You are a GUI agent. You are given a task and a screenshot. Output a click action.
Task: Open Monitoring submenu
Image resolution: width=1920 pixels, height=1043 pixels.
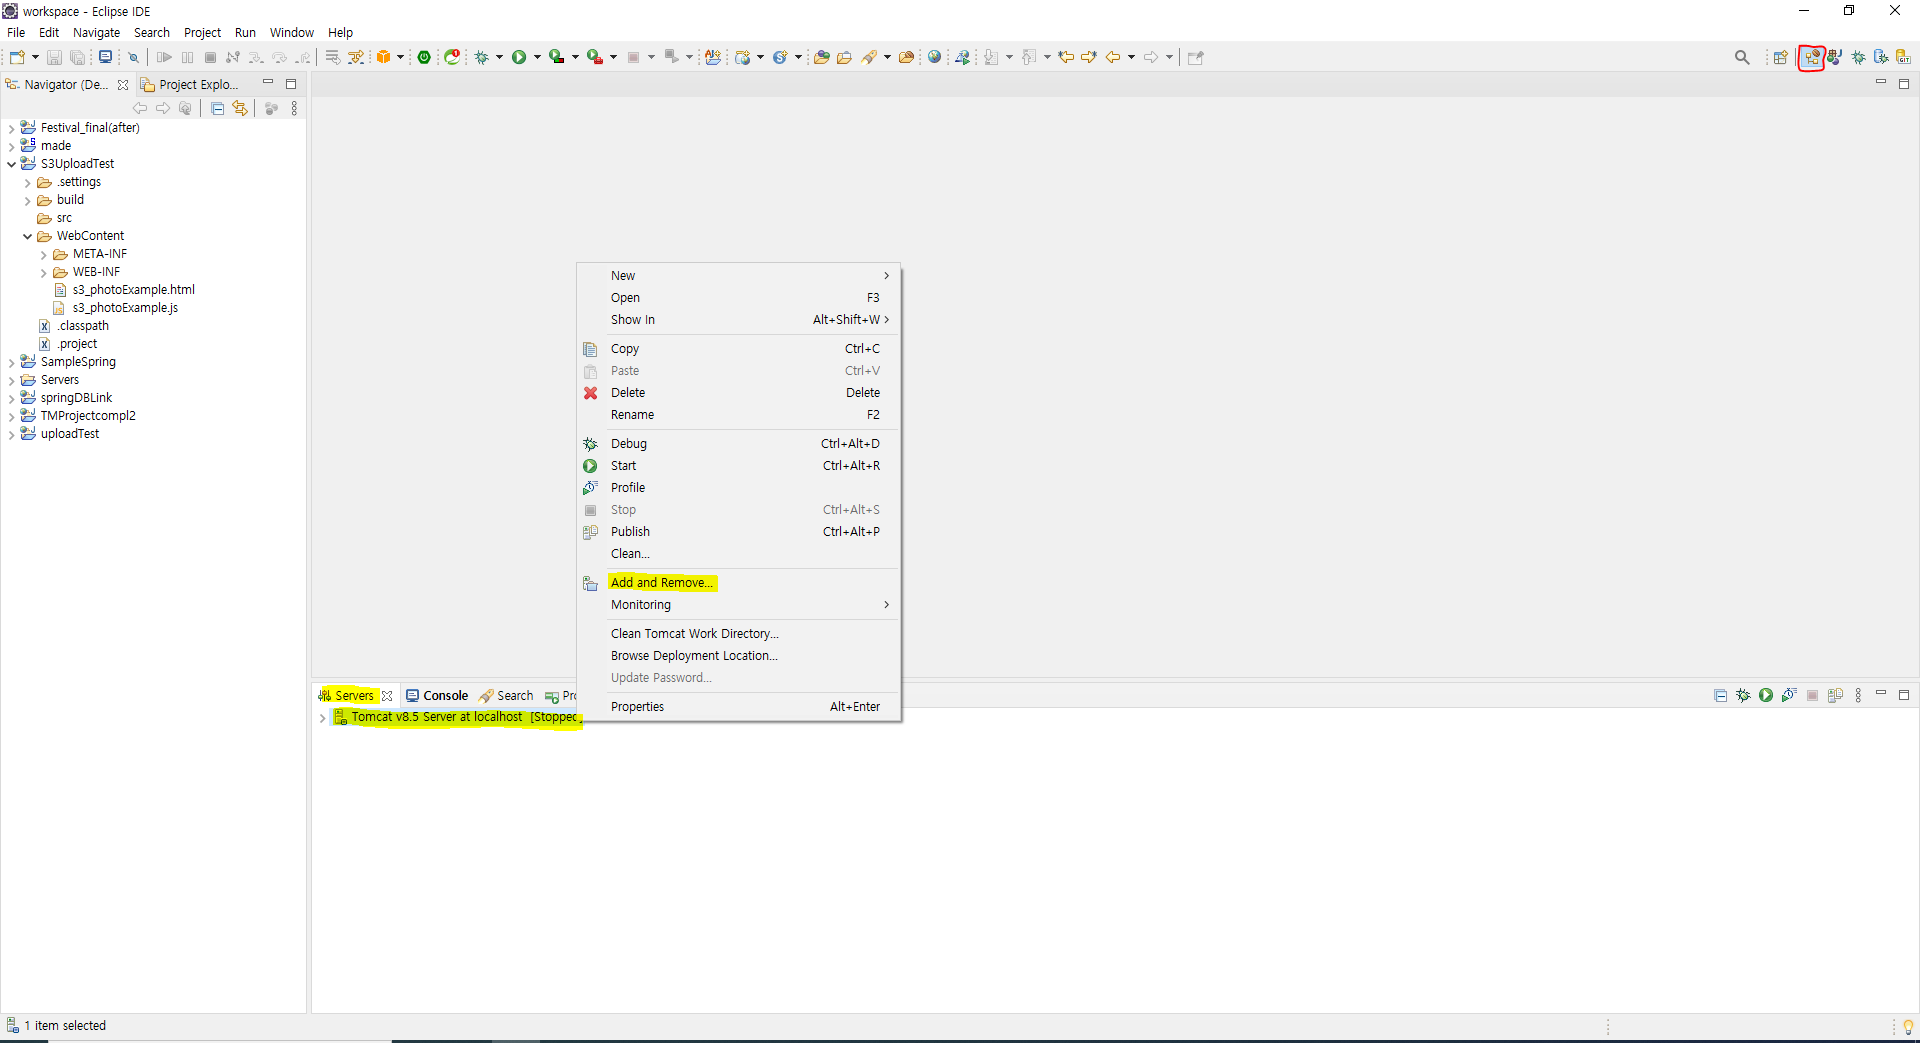pos(739,605)
